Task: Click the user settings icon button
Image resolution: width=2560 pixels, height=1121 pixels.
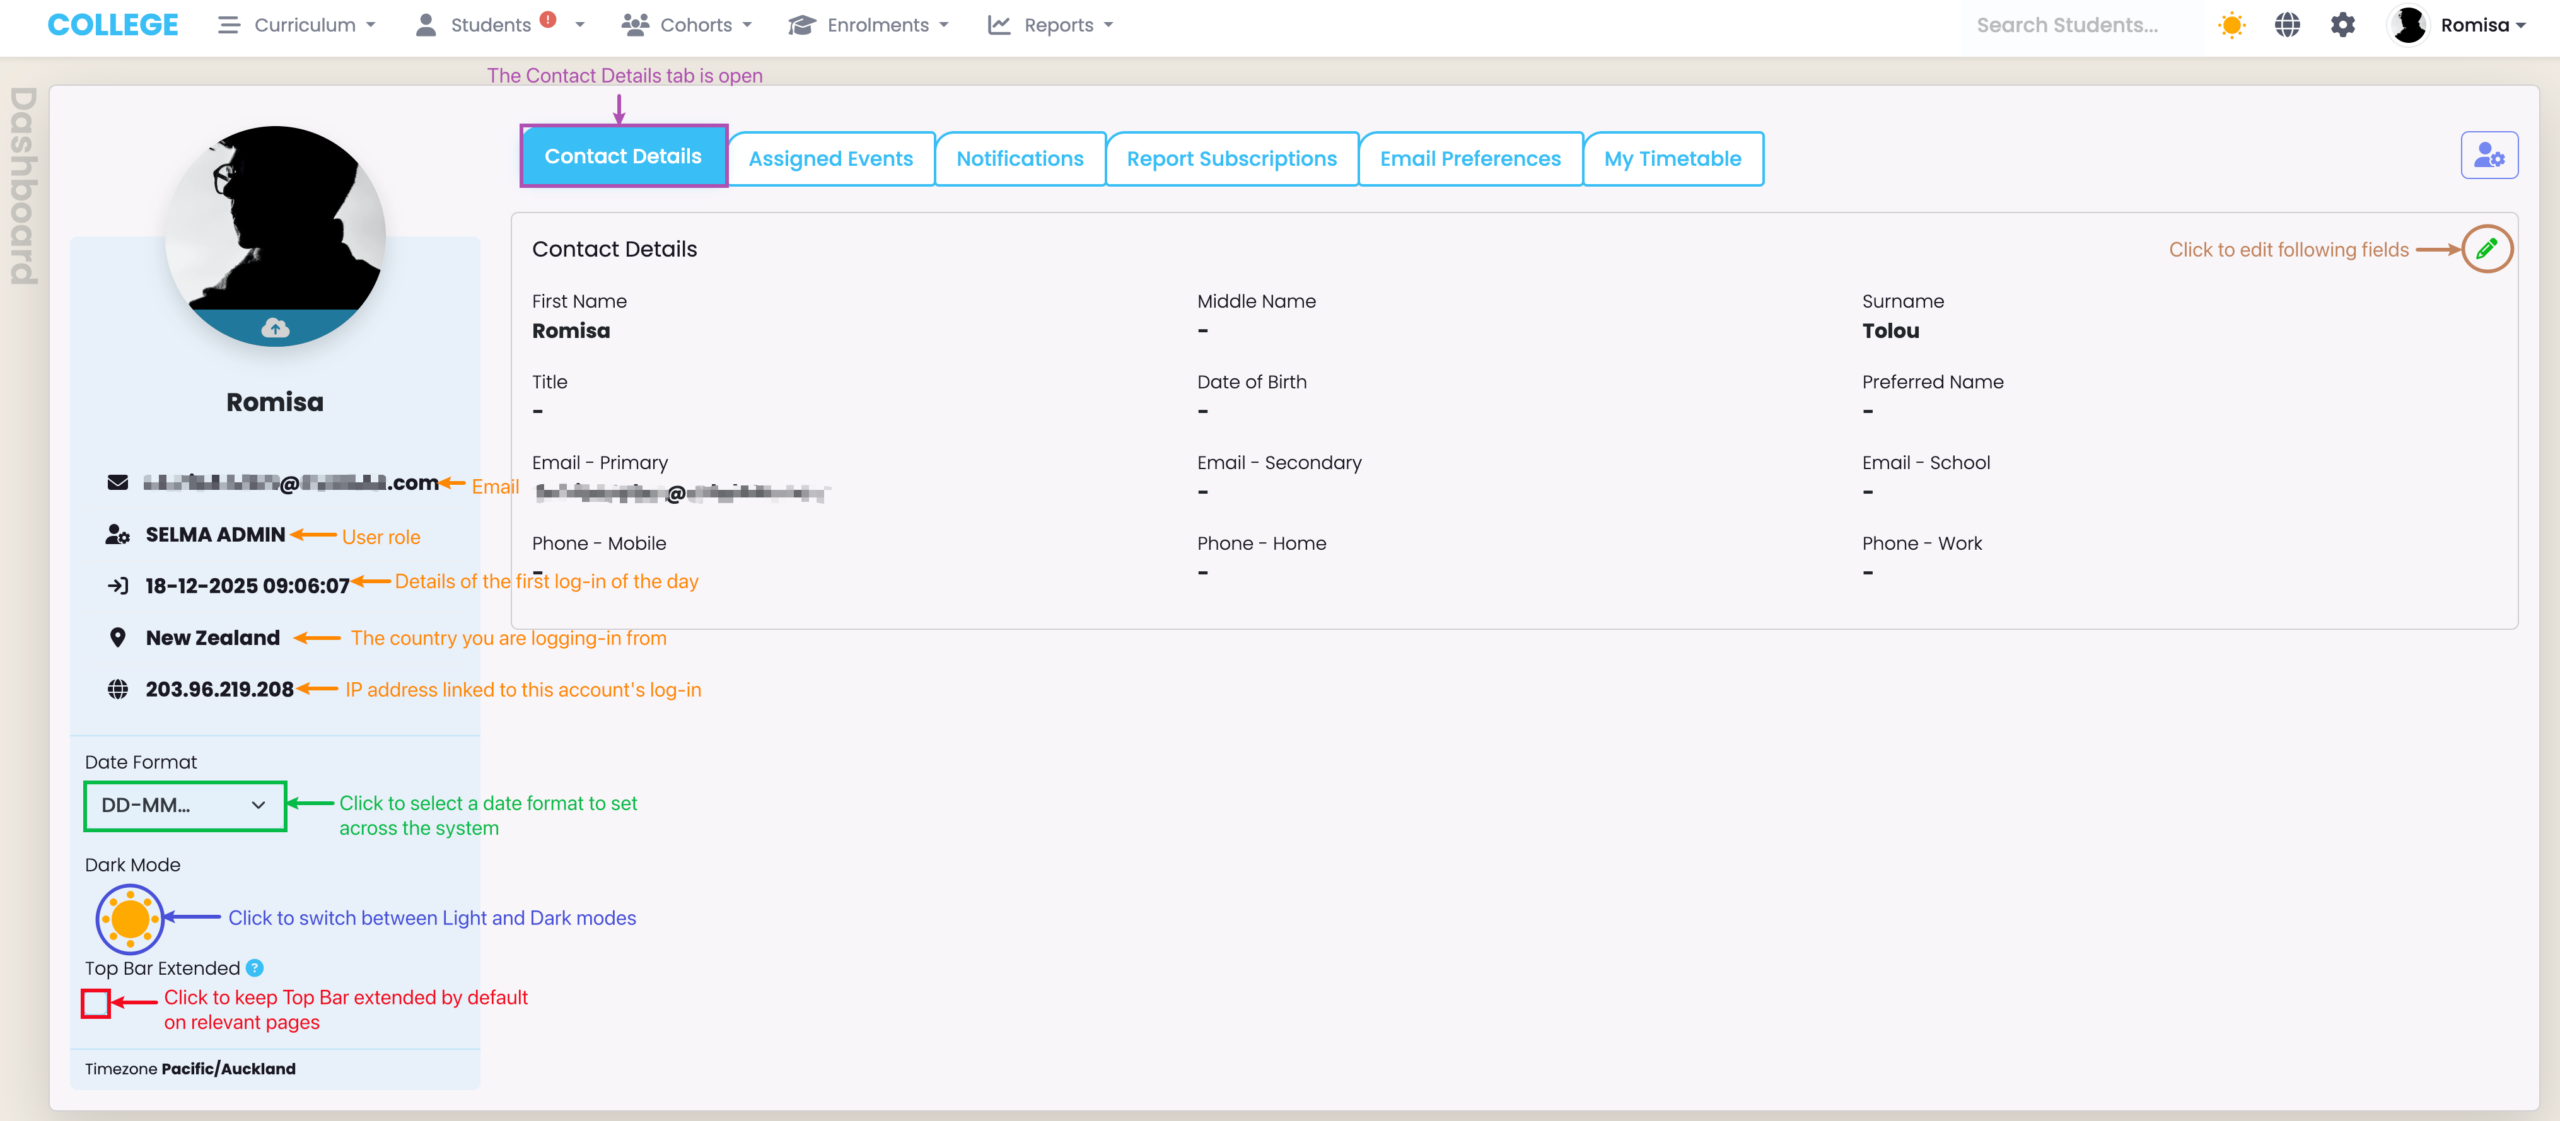Action: (2489, 156)
